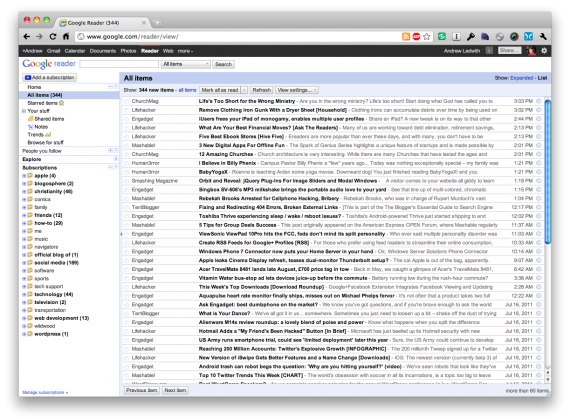Expand the friends folder

(x=24, y=215)
